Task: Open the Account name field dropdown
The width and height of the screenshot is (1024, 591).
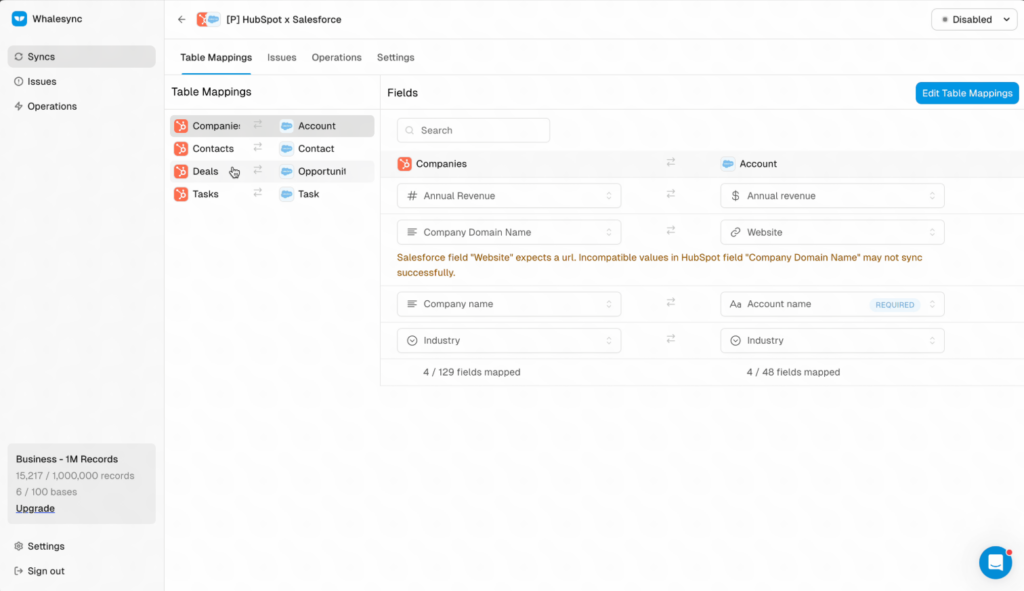Action: [x=832, y=304]
